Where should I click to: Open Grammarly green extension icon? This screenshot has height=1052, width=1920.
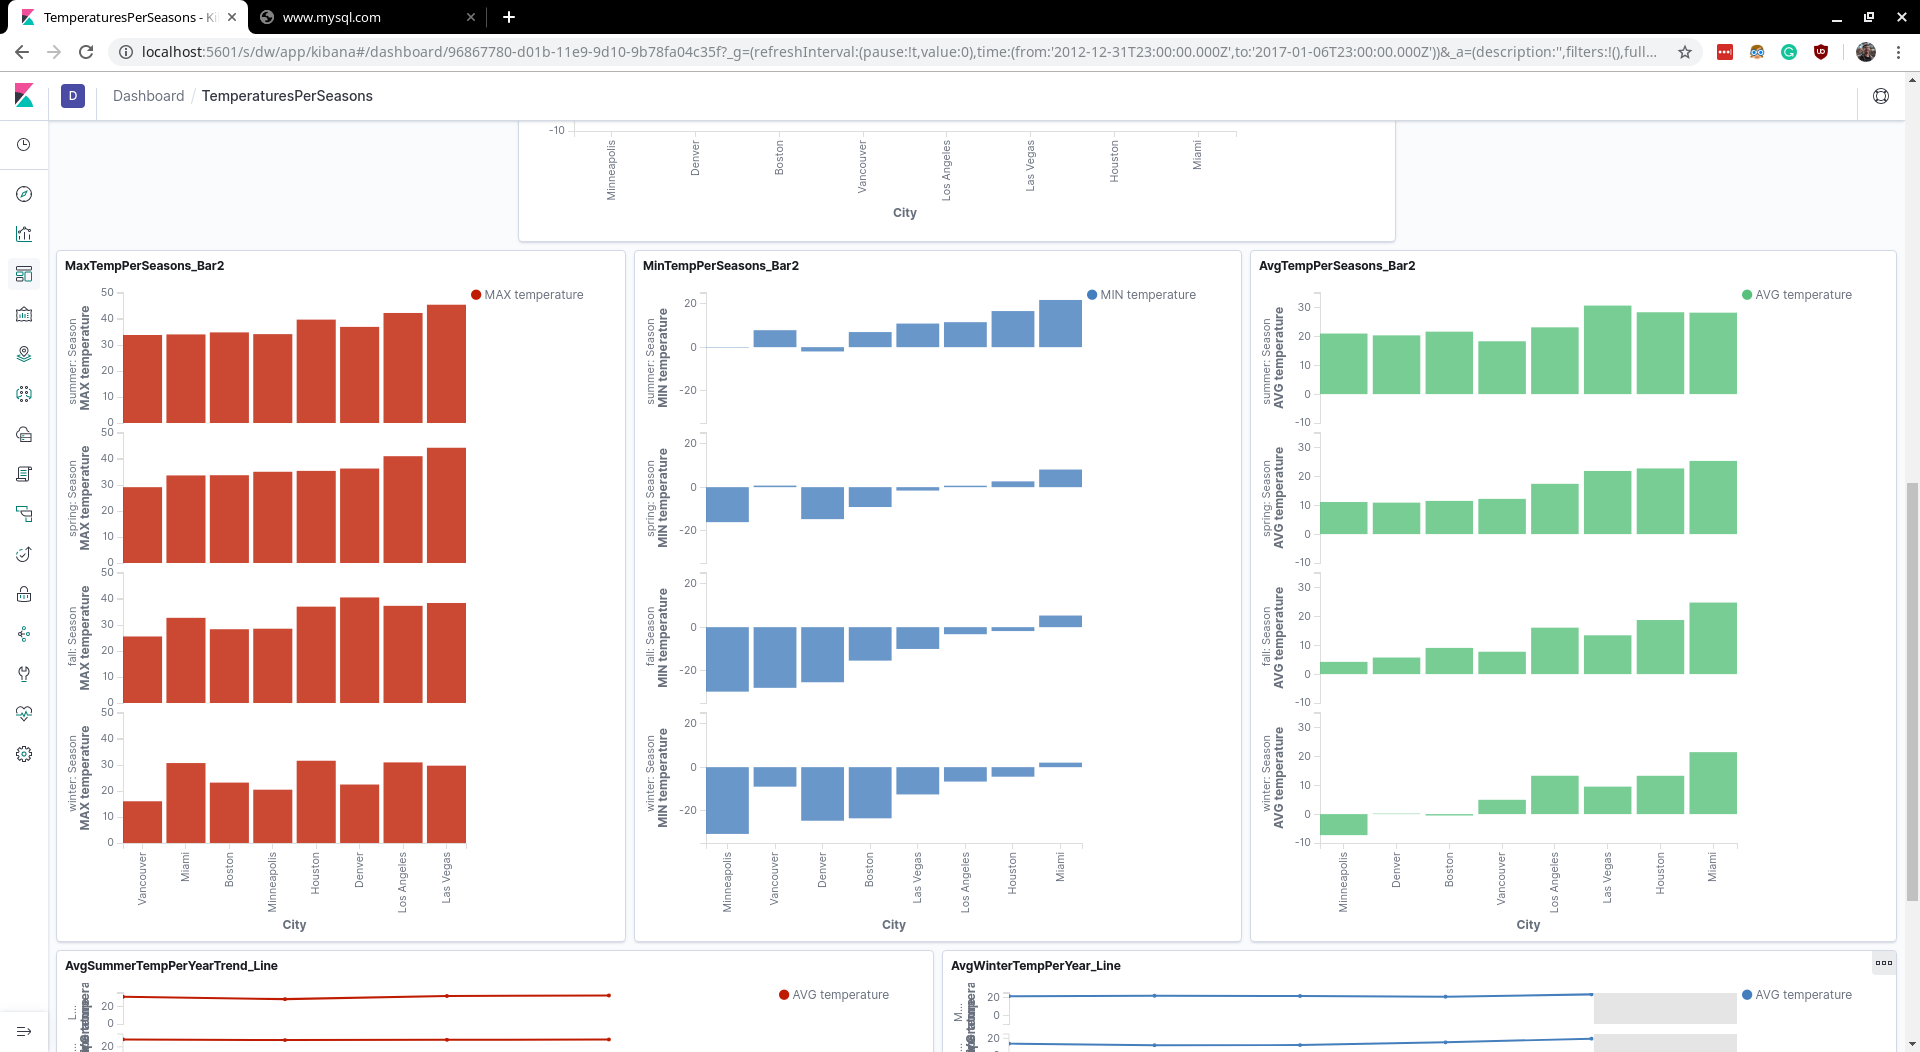1789,52
